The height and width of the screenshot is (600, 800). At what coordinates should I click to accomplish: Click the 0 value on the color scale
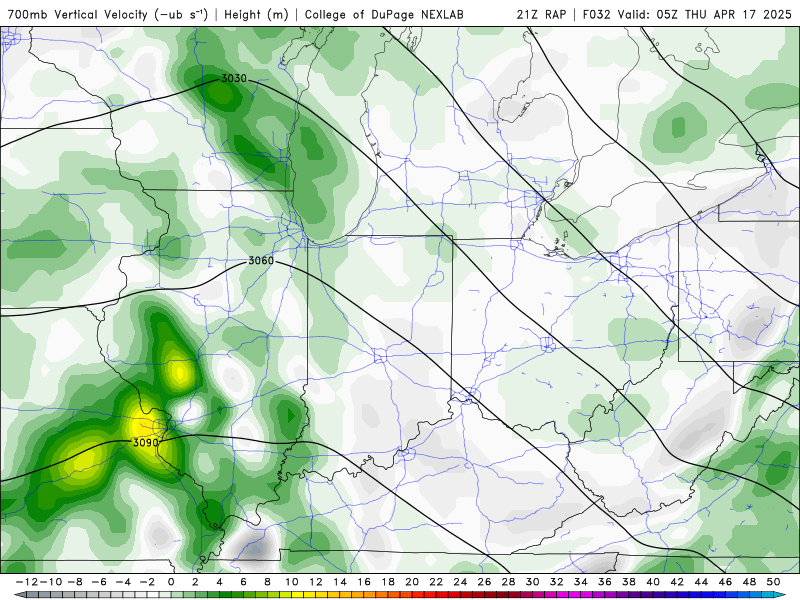point(171,582)
